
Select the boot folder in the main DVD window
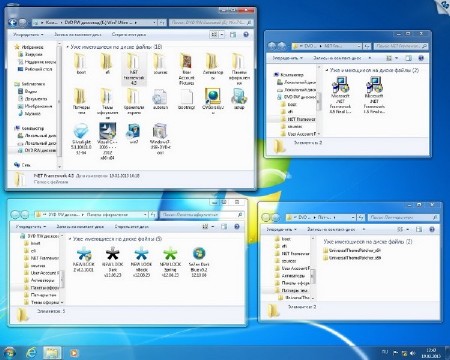(x=81, y=64)
